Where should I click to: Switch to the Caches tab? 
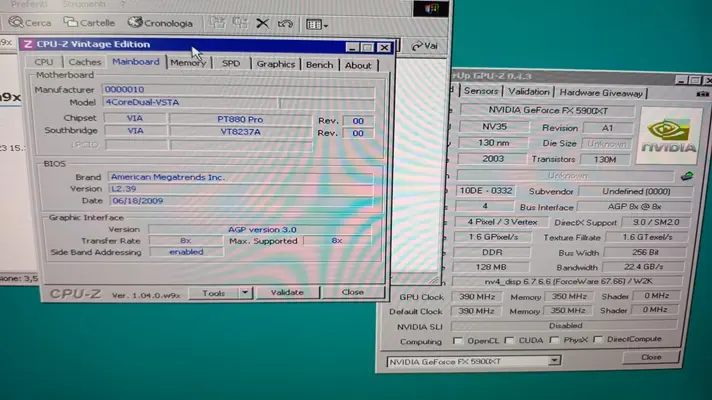(84, 62)
